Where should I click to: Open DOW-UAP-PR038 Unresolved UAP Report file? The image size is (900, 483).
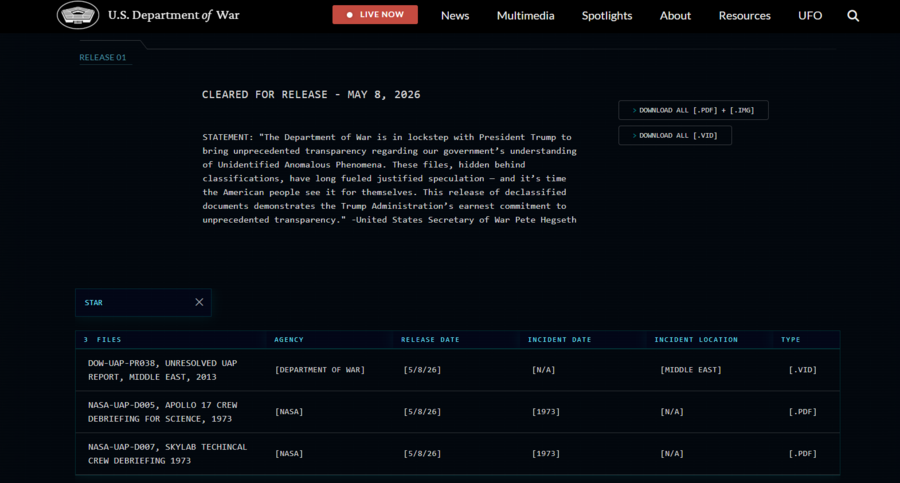point(162,370)
